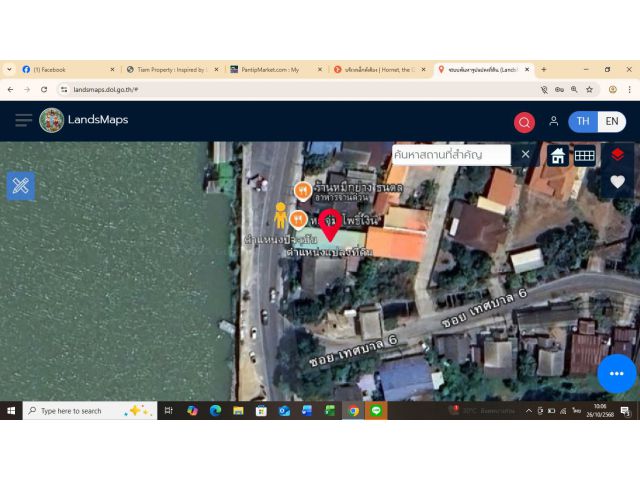Viewport: 640px width, 480px height.
Task: Click the LandsMaps emblem logo
Action: pos(51,120)
